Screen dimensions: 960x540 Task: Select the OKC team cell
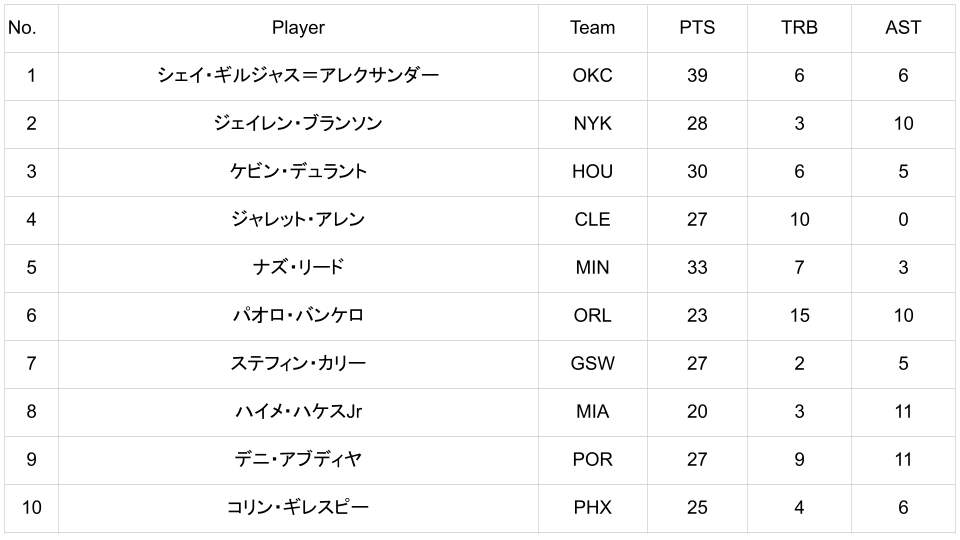coord(592,76)
